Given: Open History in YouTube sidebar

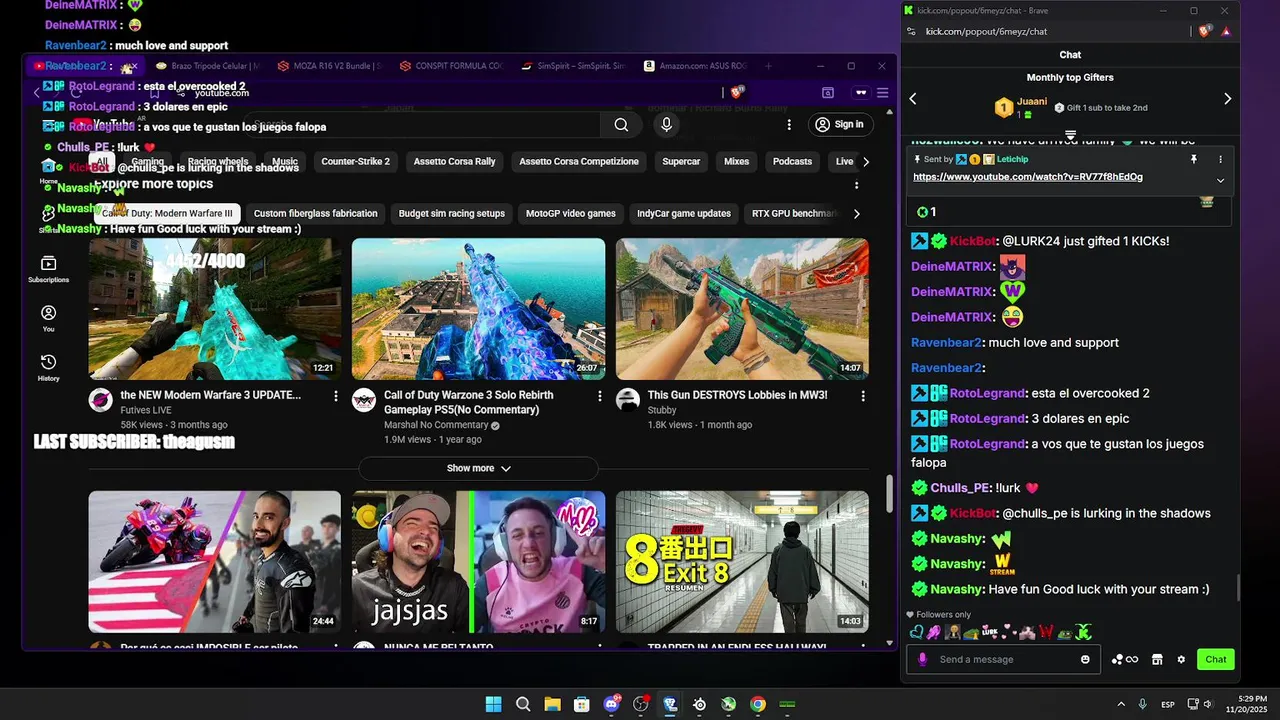Looking at the screenshot, I should coord(48,367).
